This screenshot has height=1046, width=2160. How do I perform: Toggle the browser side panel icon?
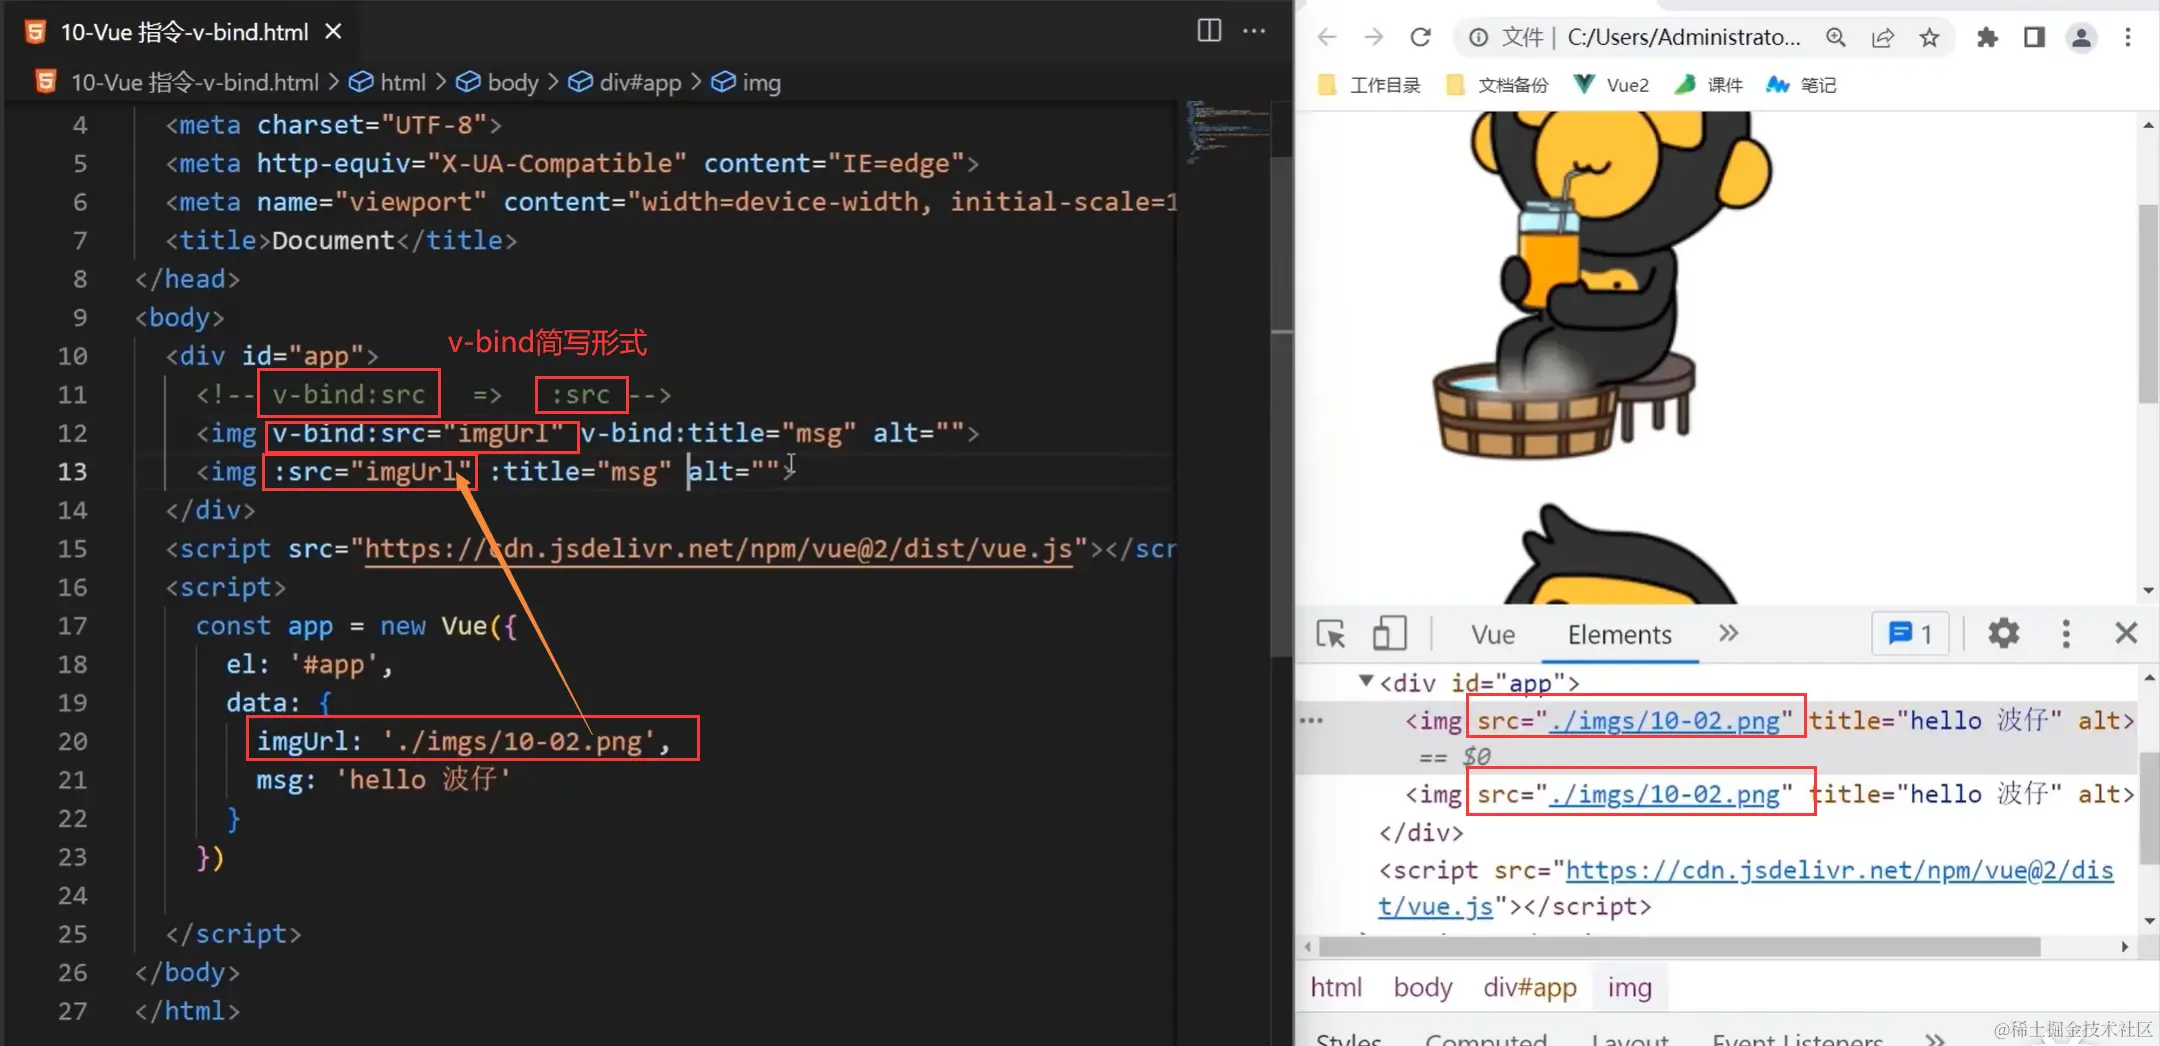2034,37
